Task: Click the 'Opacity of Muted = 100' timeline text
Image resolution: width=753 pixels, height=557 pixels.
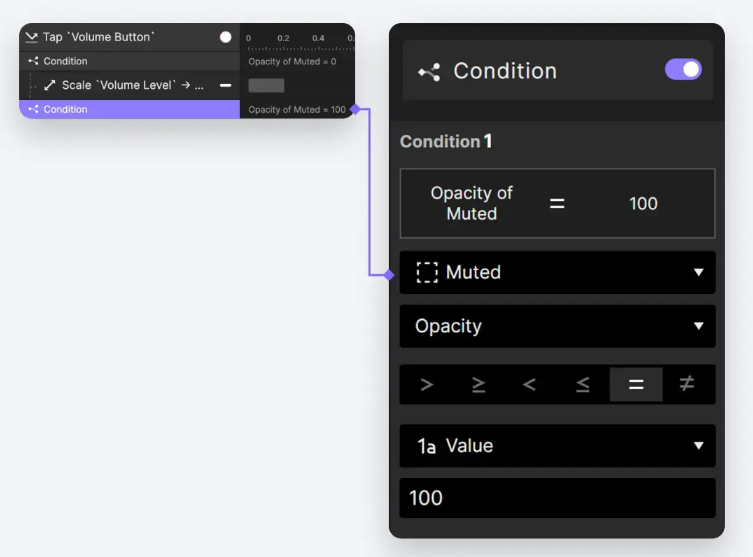Action: [297, 109]
